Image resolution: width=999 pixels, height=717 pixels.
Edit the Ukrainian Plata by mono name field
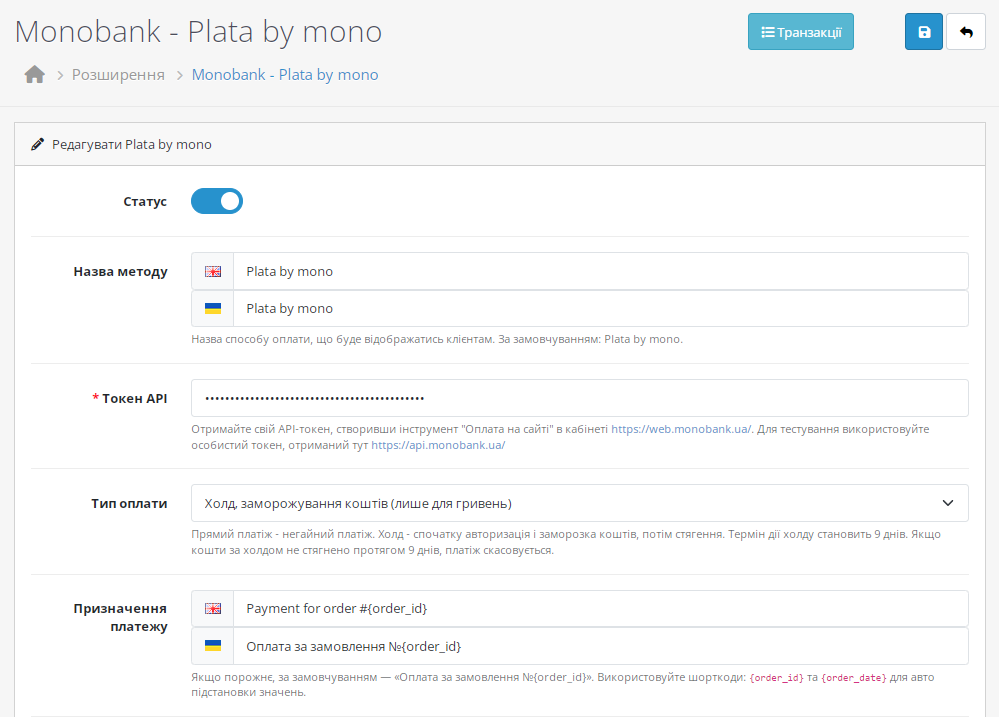[601, 308]
